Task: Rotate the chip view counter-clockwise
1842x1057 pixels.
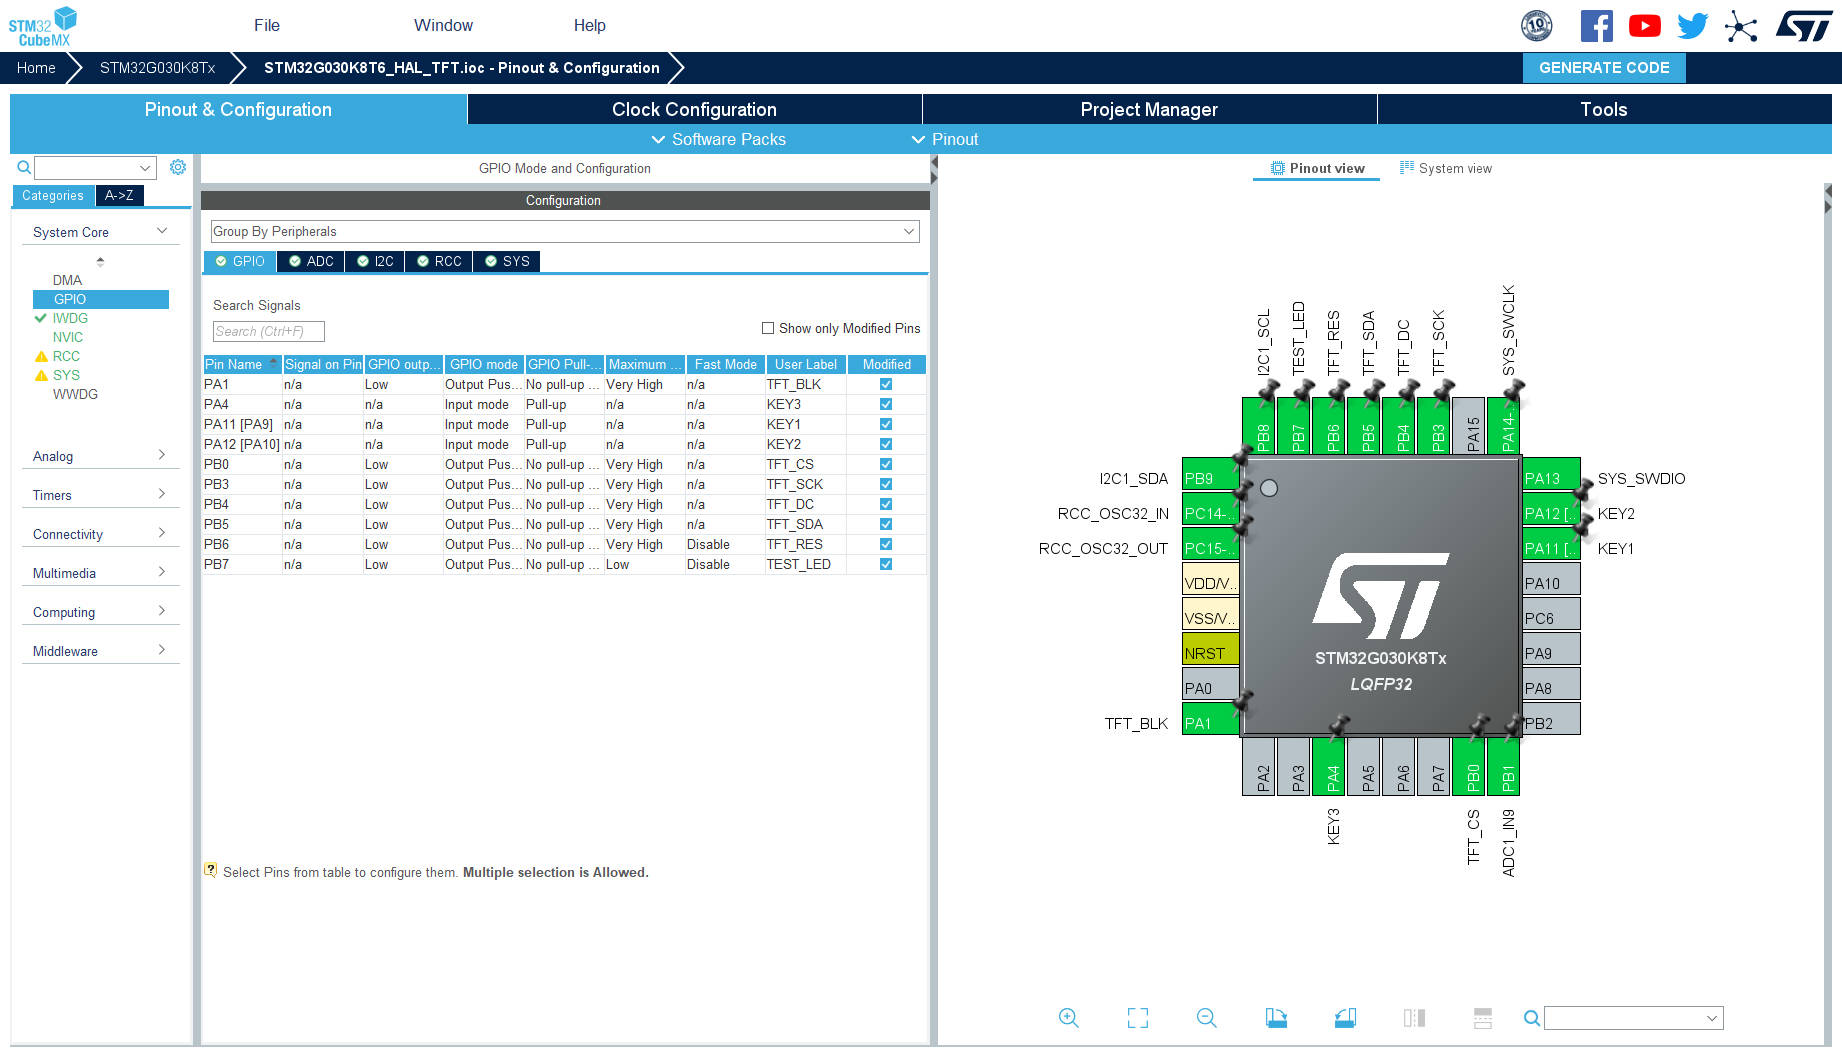Action: (1345, 1018)
